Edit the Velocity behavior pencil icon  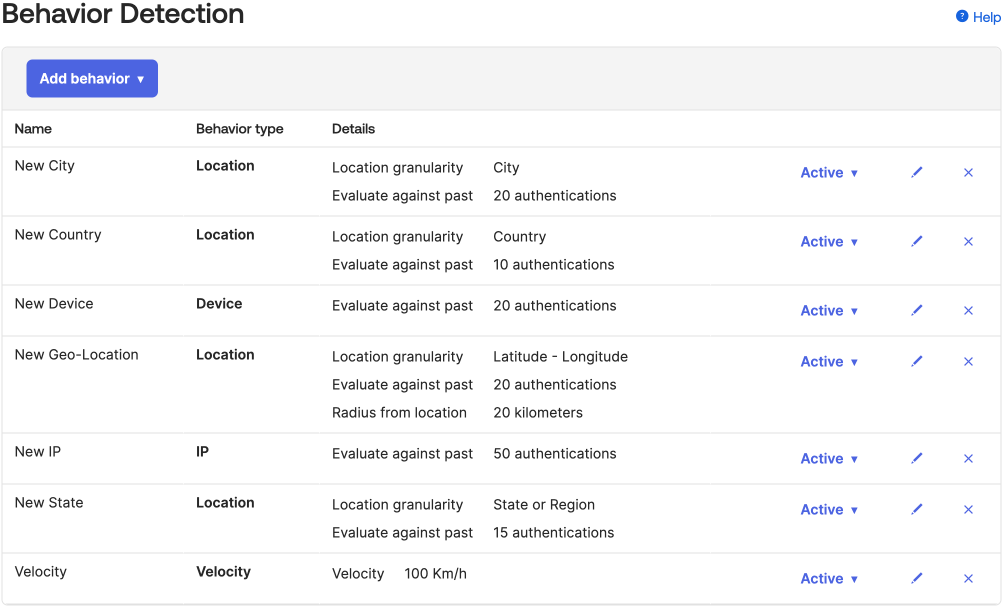pyautogui.click(x=917, y=579)
